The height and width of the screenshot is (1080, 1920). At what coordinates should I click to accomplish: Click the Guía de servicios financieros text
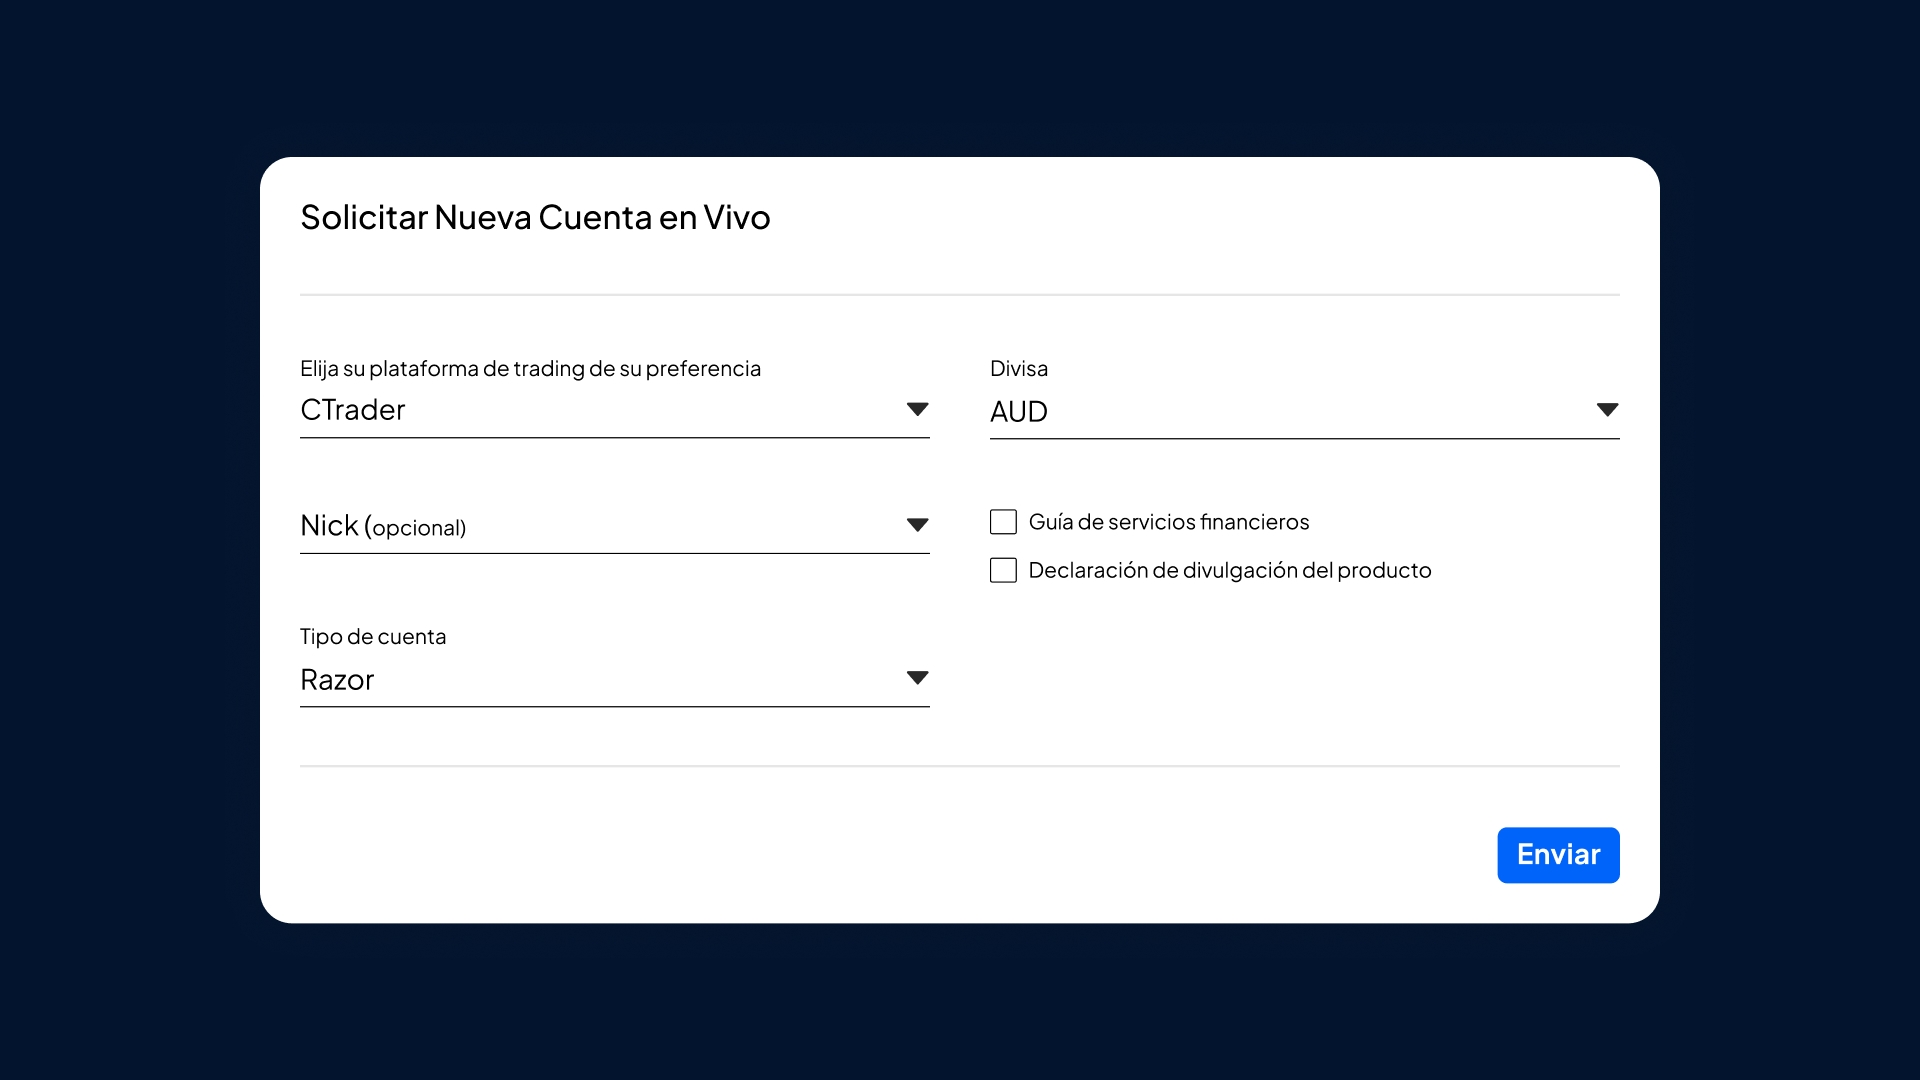pos(1168,522)
